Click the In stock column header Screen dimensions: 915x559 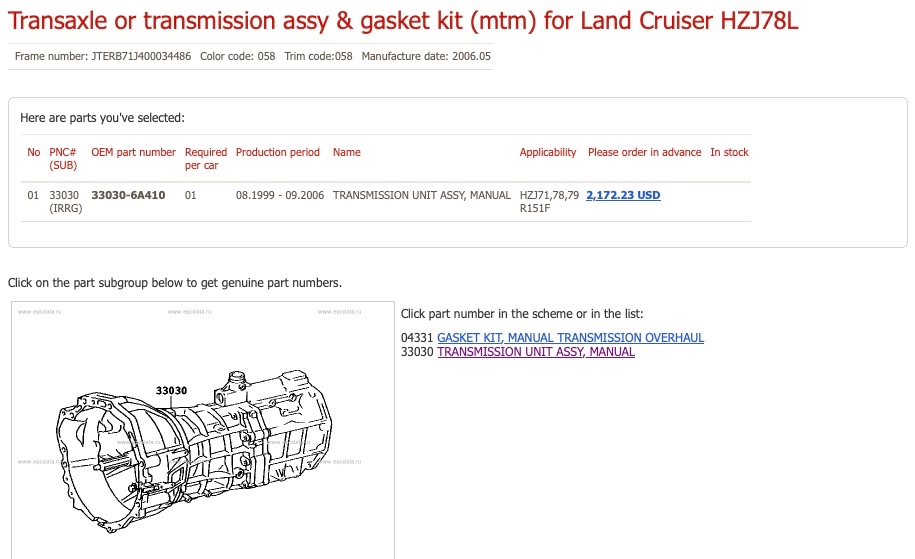(729, 152)
